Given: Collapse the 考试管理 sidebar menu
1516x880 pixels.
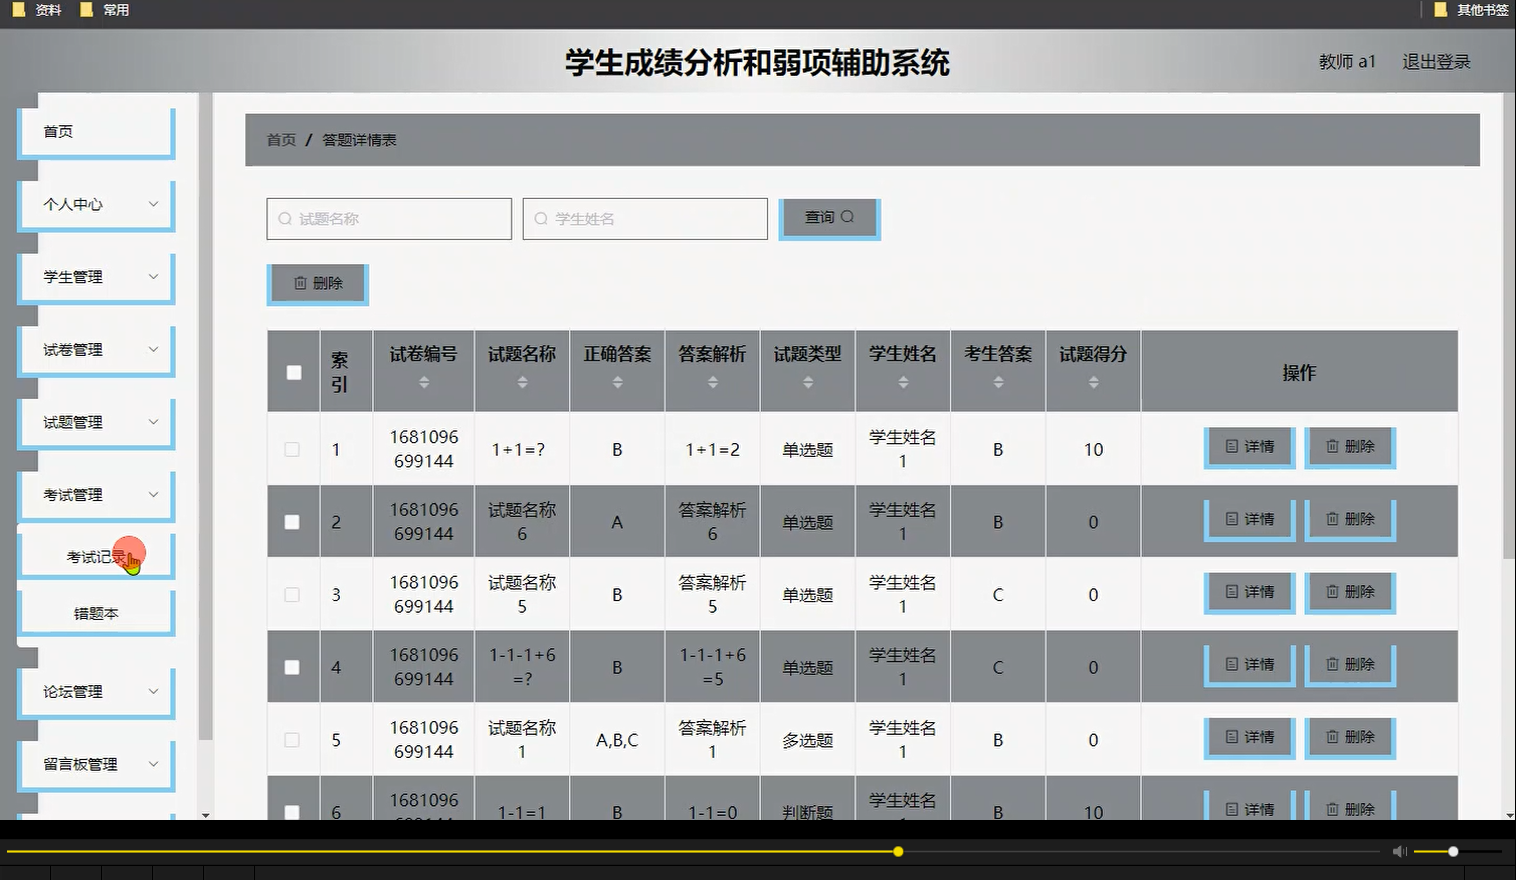Looking at the screenshot, I should [x=96, y=495].
